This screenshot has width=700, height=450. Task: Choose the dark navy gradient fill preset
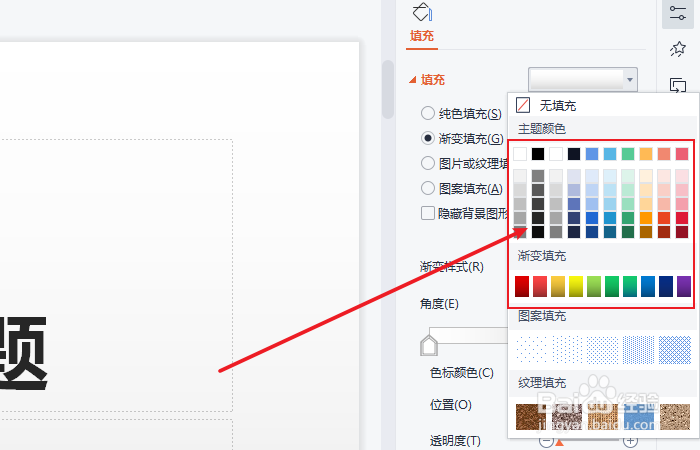tap(666, 287)
